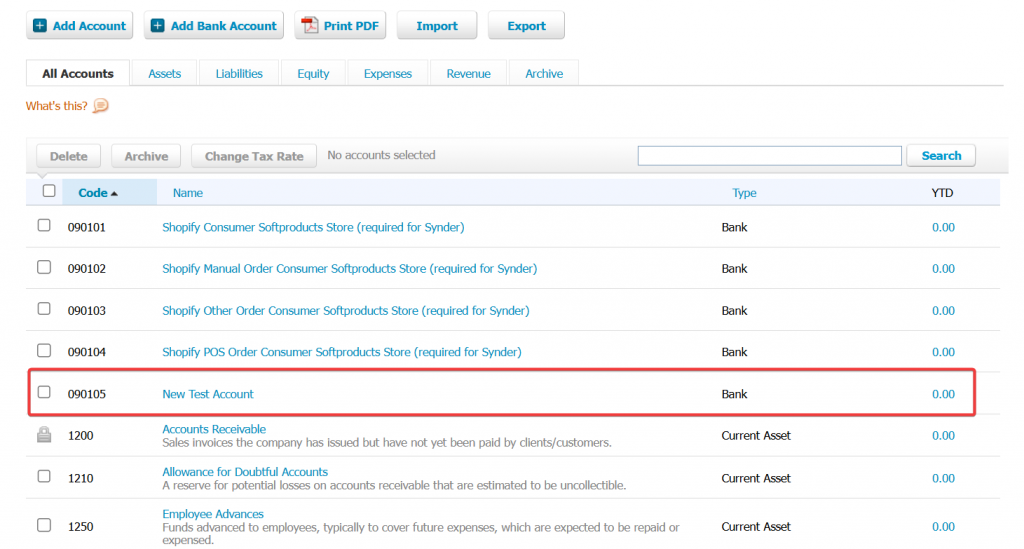Screen dimensions: 1024x549
Task: Check the box for account 090101
Action: click(x=44, y=226)
